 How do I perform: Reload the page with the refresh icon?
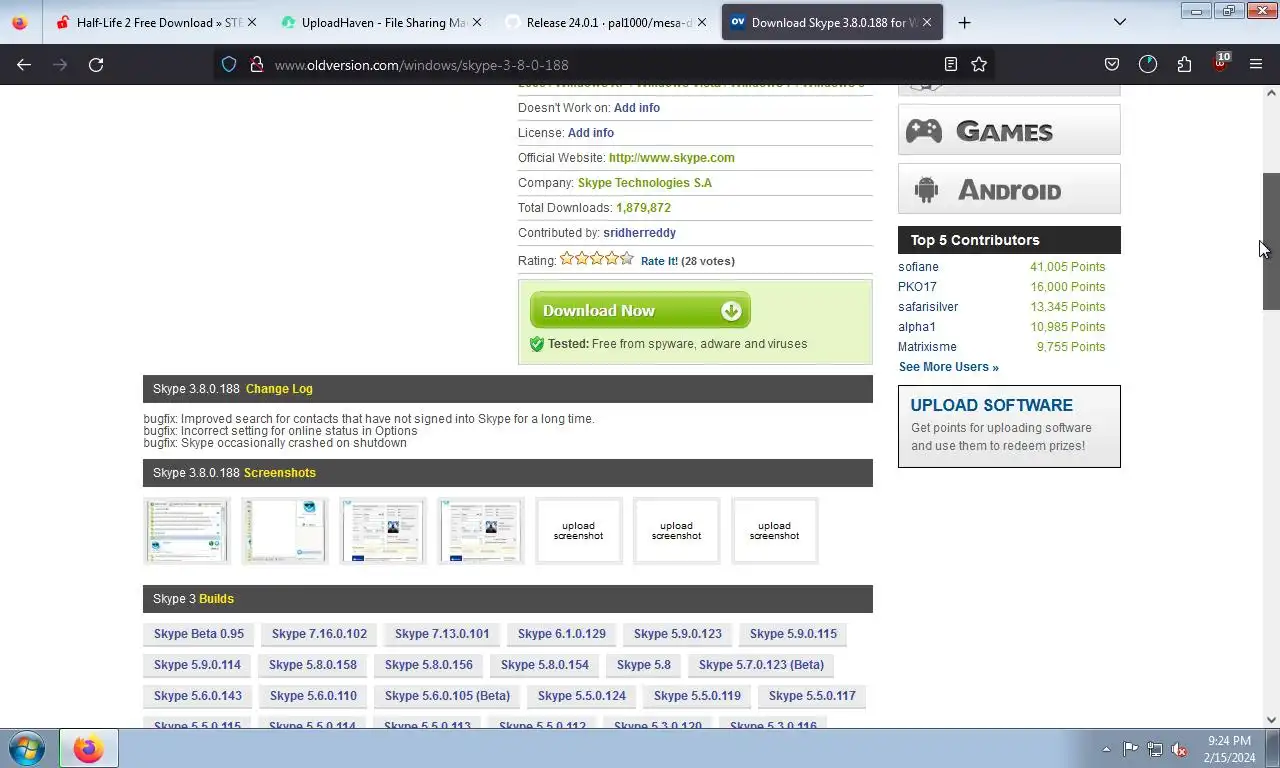pyautogui.click(x=96, y=64)
